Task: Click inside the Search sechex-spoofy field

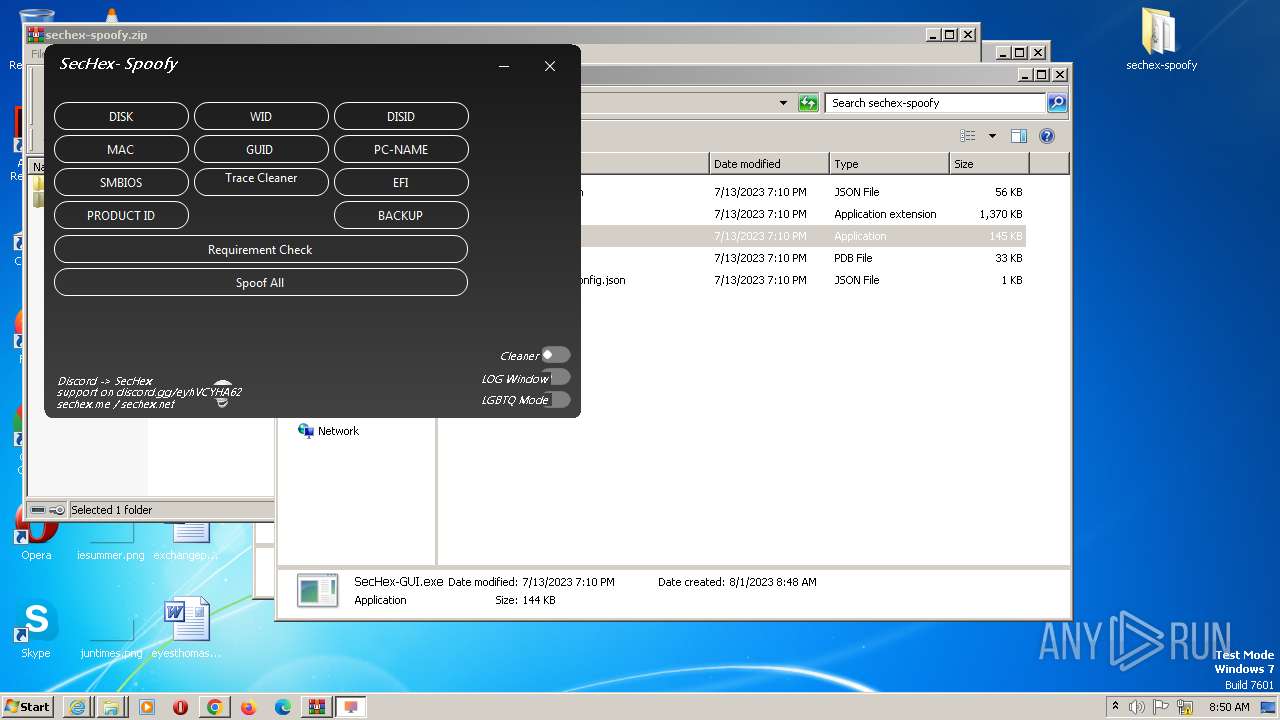Action: [936, 103]
